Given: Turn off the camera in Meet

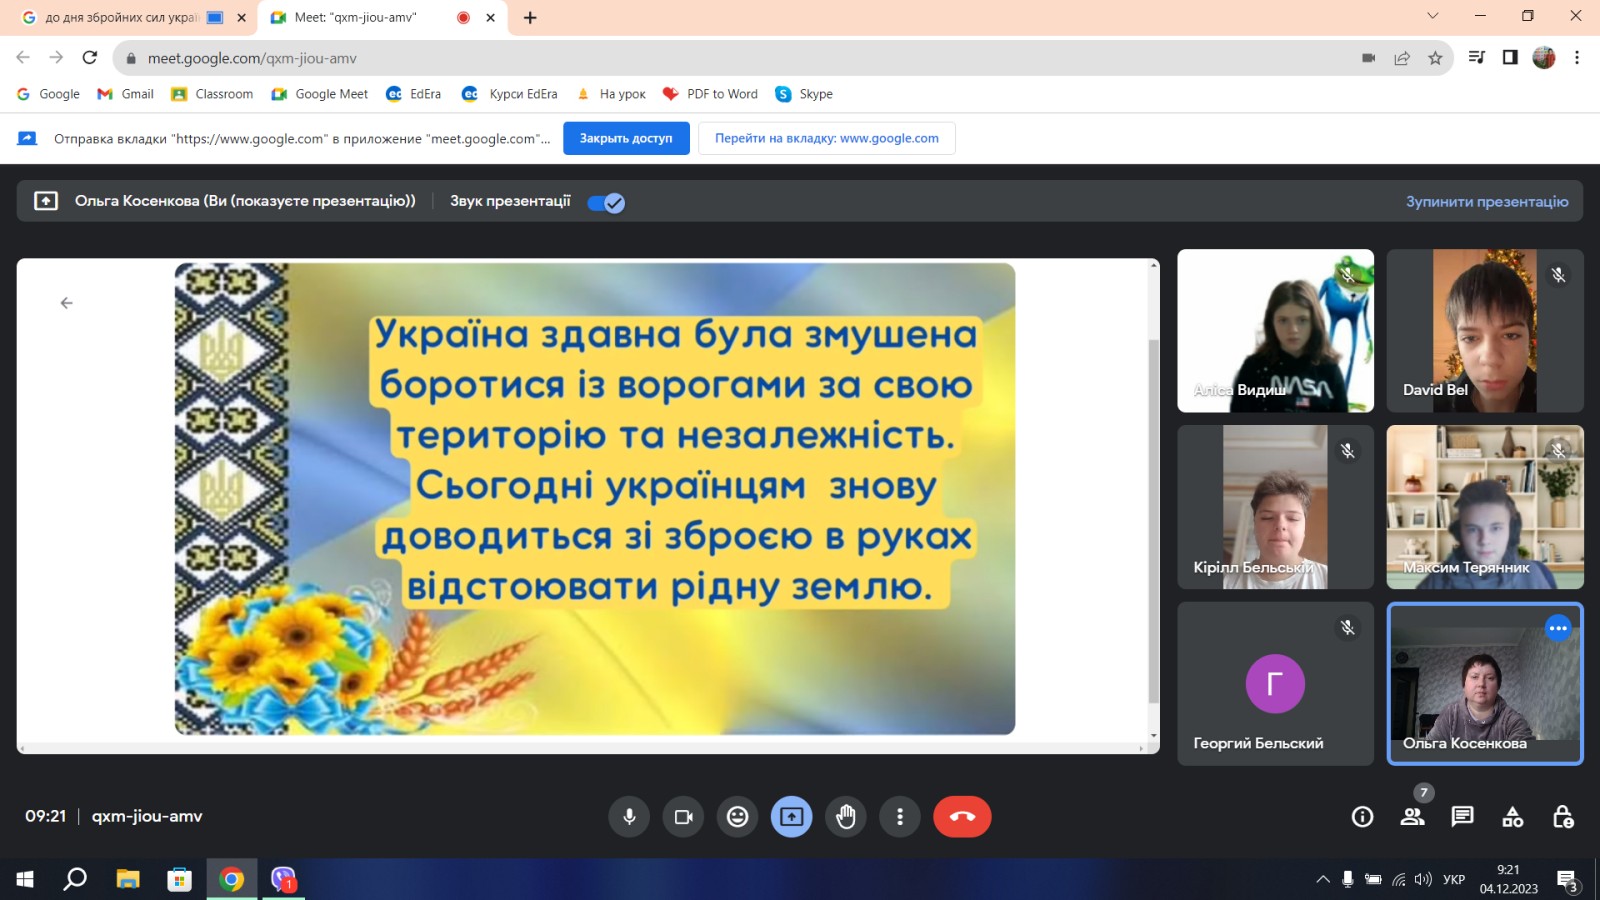Looking at the screenshot, I should [683, 817].
